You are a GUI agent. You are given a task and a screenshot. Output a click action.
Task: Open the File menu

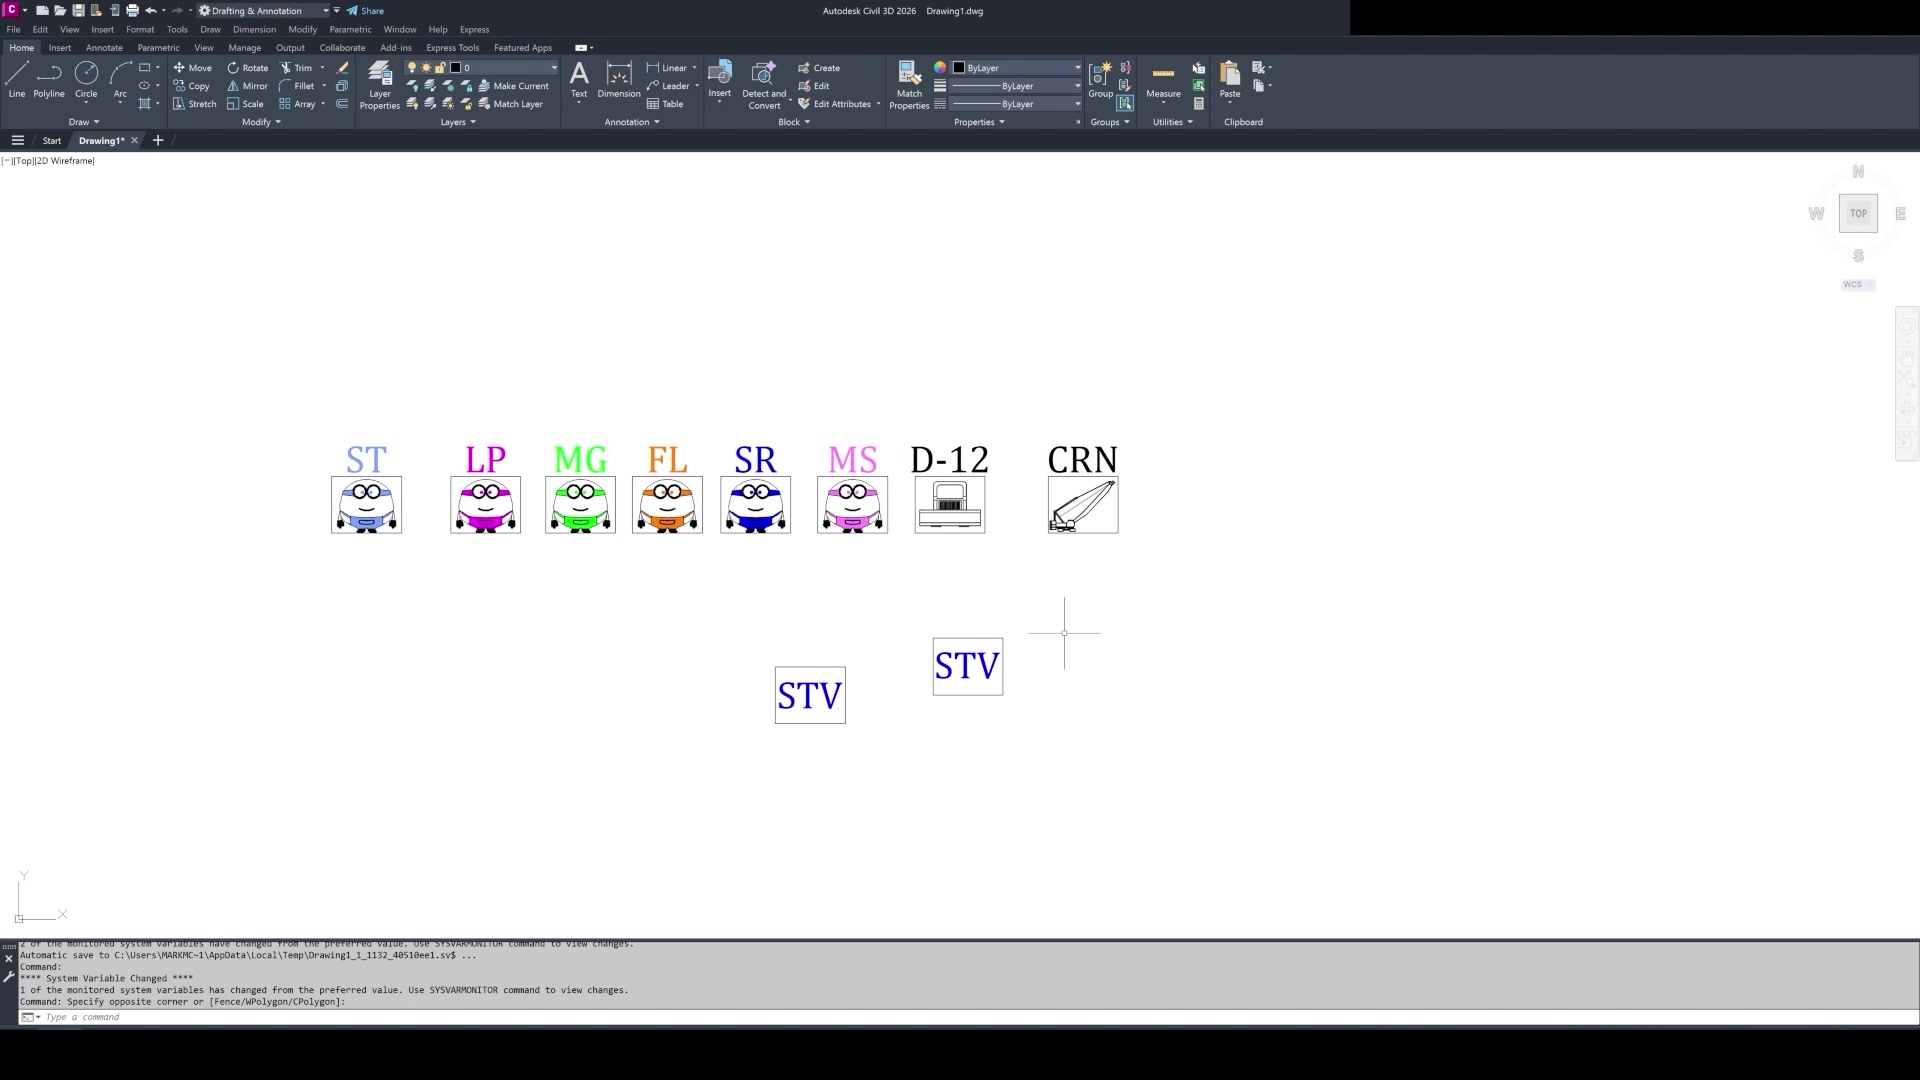click(x=13, y=30)
